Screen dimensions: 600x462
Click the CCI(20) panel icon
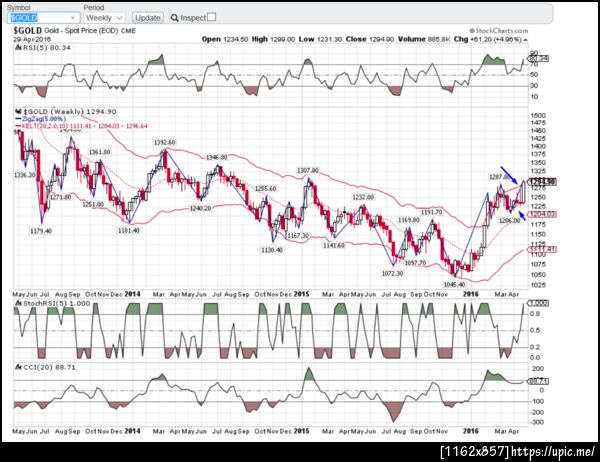point(18,367)
